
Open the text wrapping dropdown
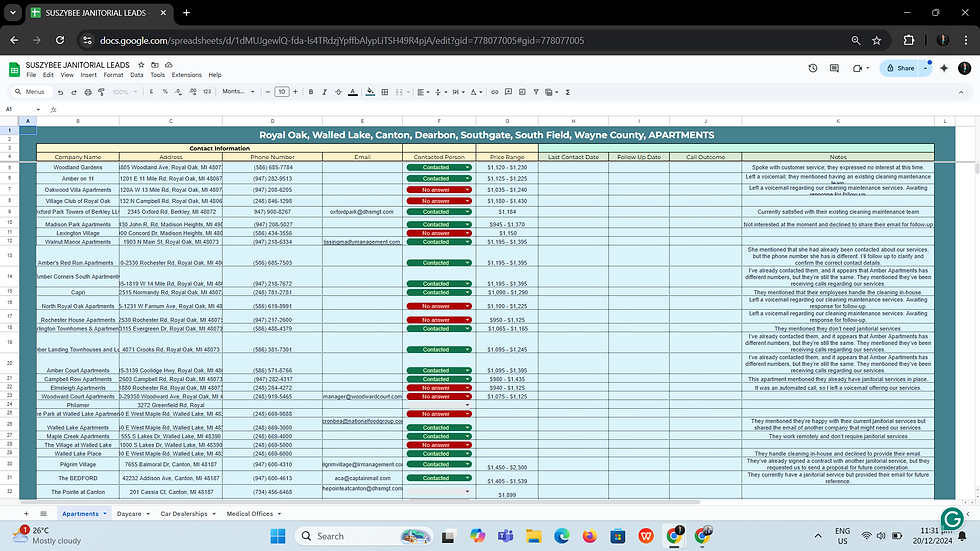(458, 92)
